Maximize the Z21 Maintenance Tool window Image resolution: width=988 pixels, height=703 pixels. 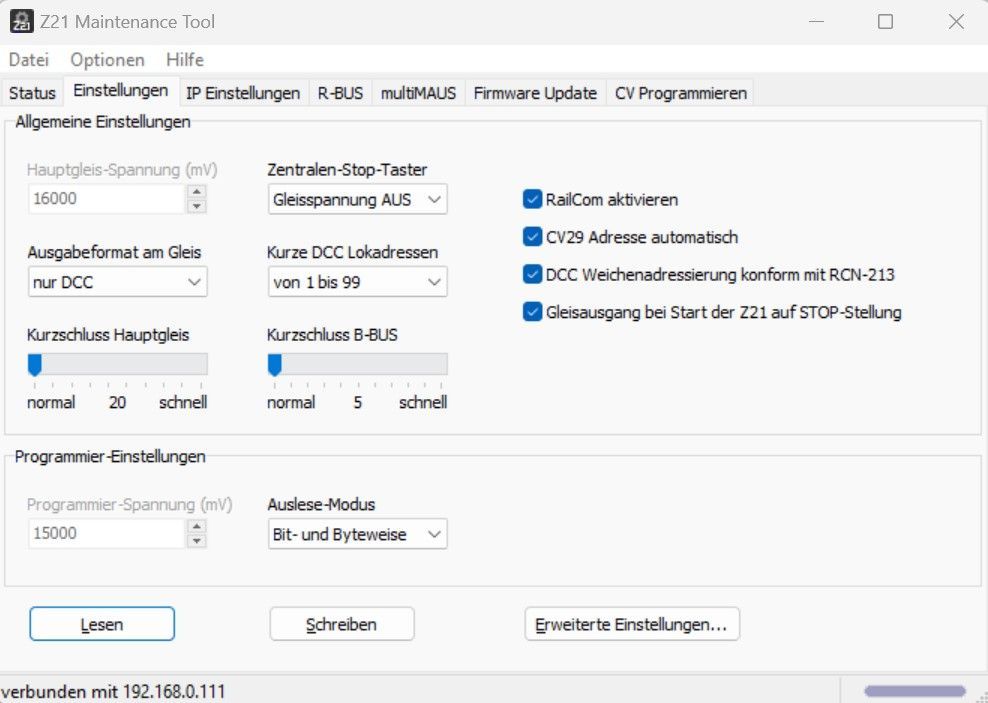click(x=885, y=21)
